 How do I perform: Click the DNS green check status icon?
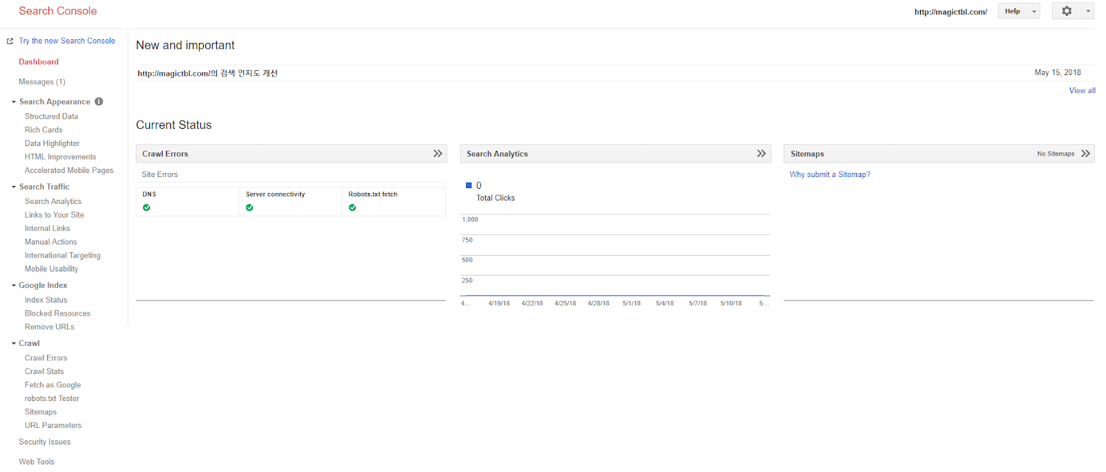pyautogui.click(x=147, y=207)
